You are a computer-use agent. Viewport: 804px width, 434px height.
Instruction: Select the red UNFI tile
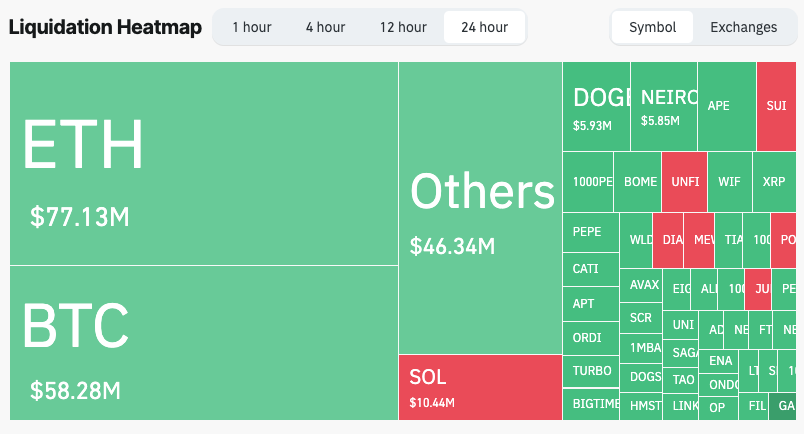pos(685,182)
